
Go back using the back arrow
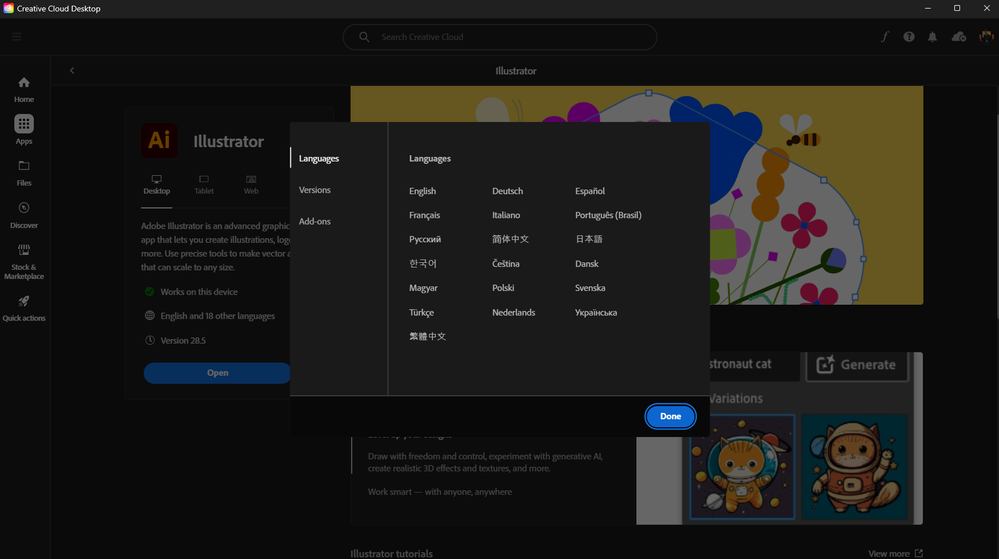click(72, 71)
